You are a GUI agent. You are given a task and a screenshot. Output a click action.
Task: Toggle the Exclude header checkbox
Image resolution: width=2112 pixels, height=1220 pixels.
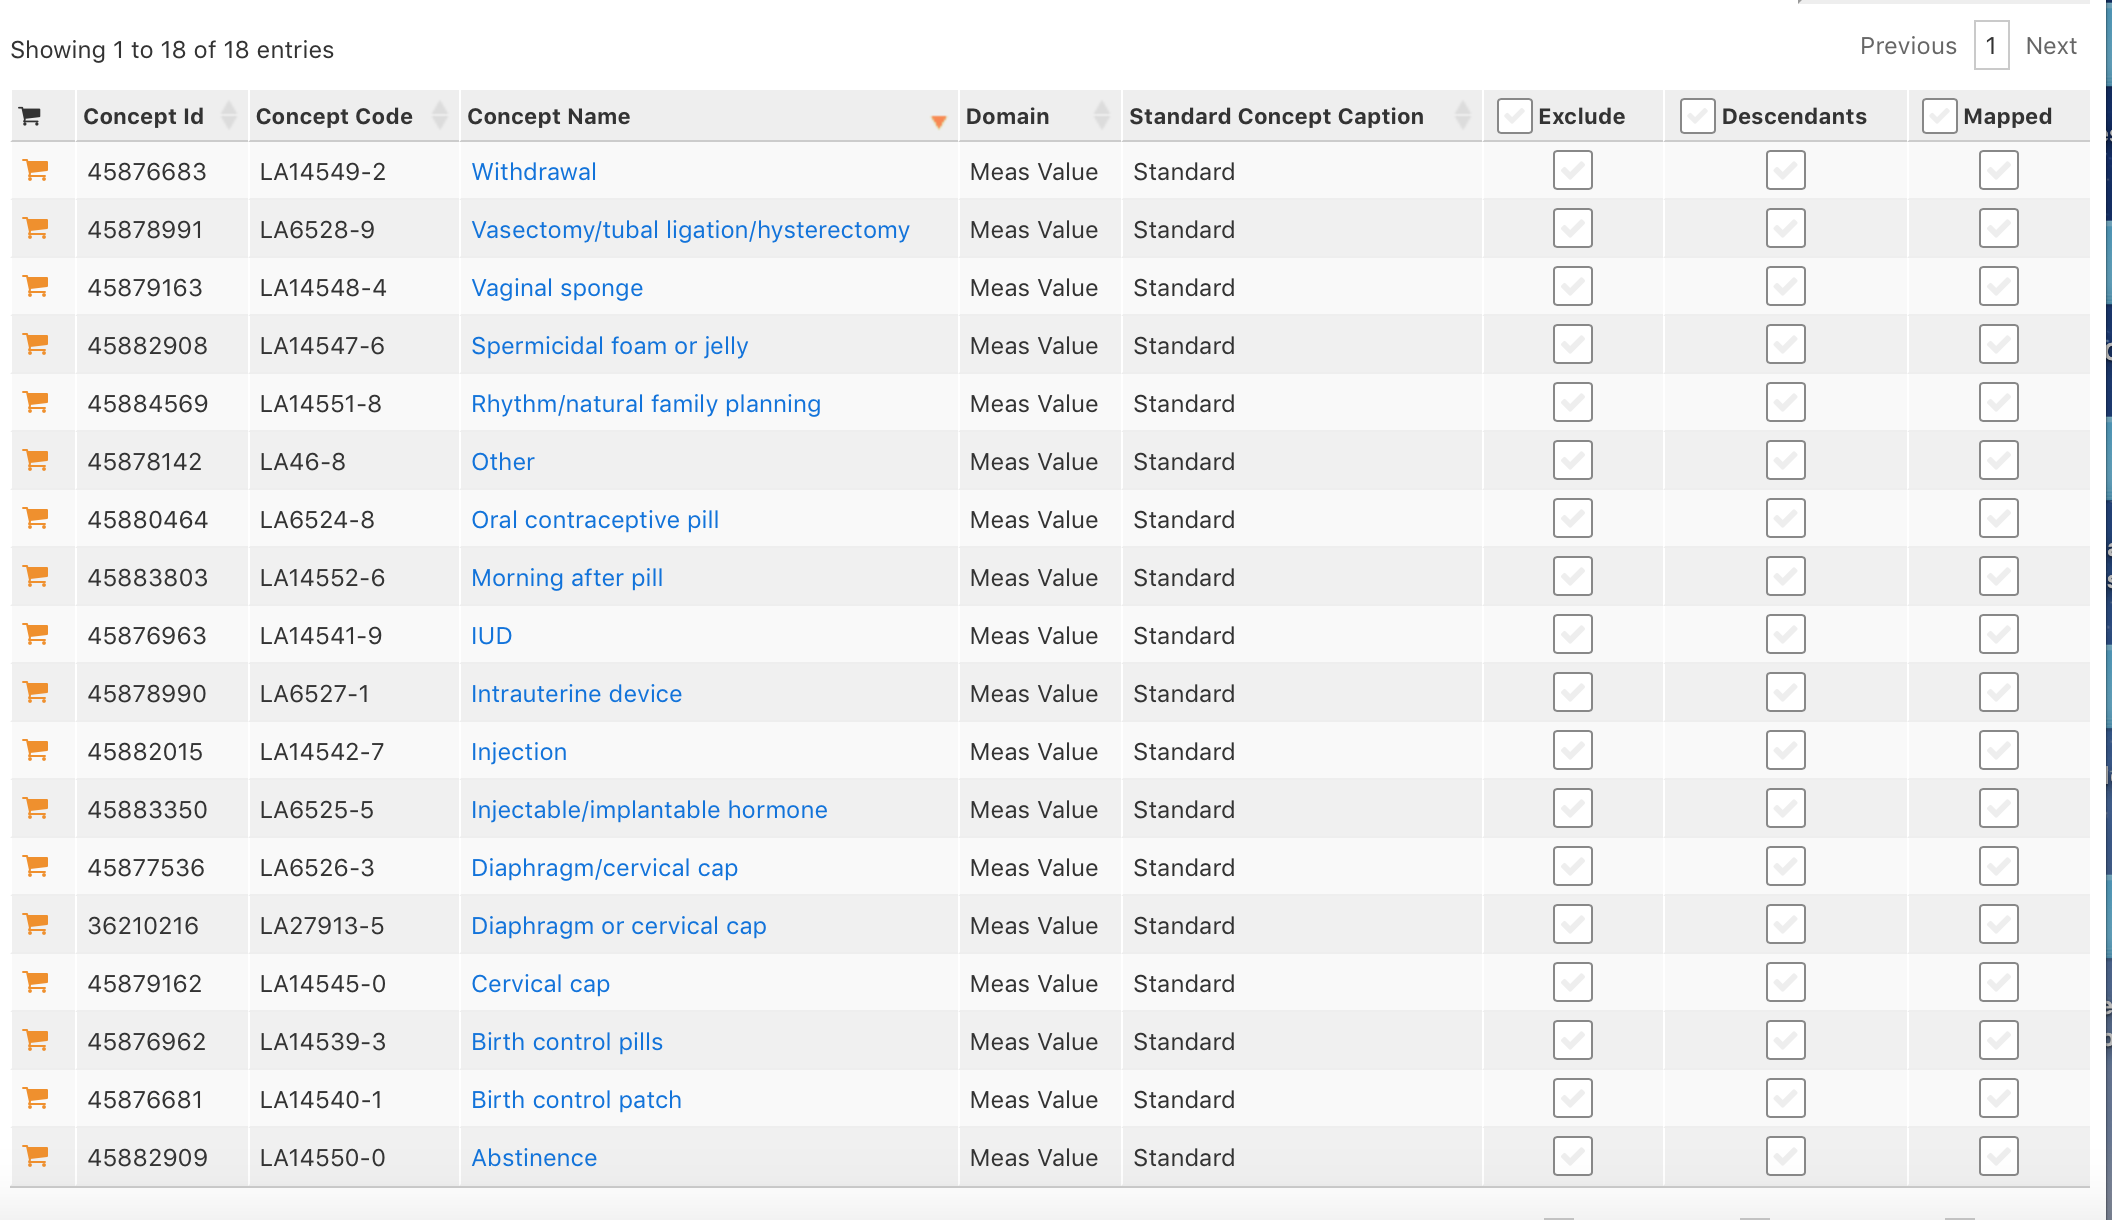point(1514,116)
